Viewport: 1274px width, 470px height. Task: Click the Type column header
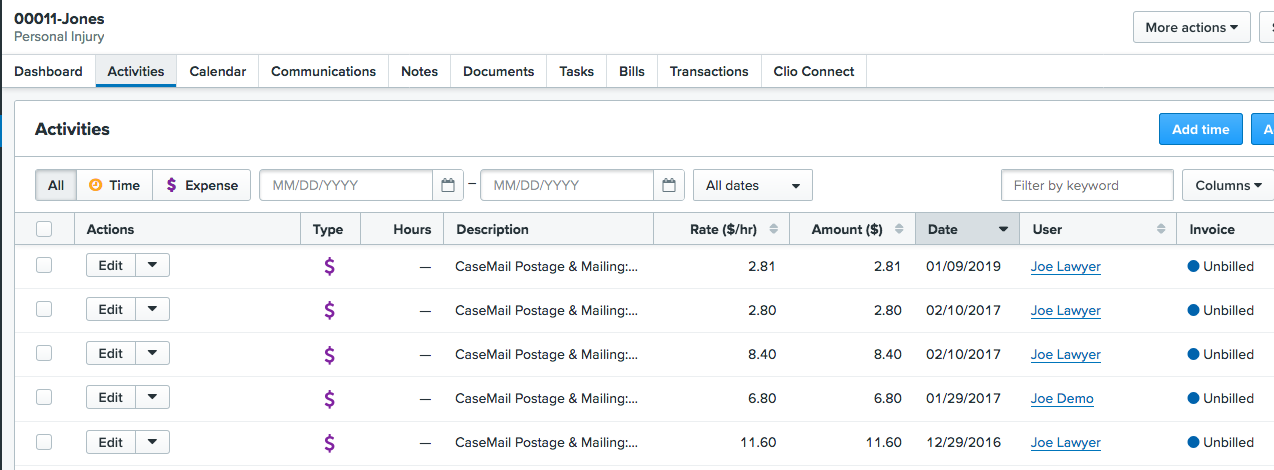[330, 229]
